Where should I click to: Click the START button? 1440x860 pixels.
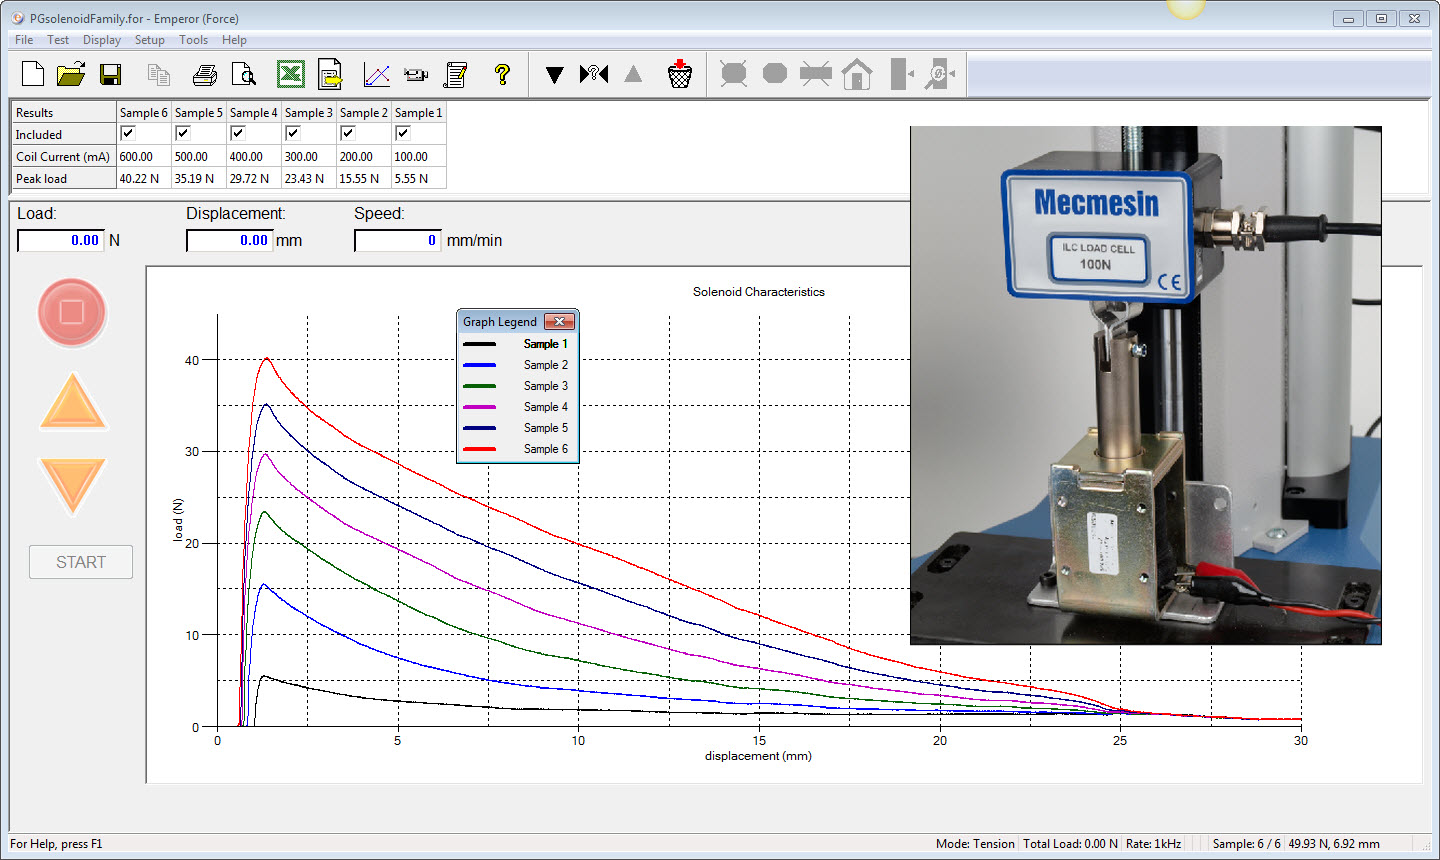coord(80,561)
